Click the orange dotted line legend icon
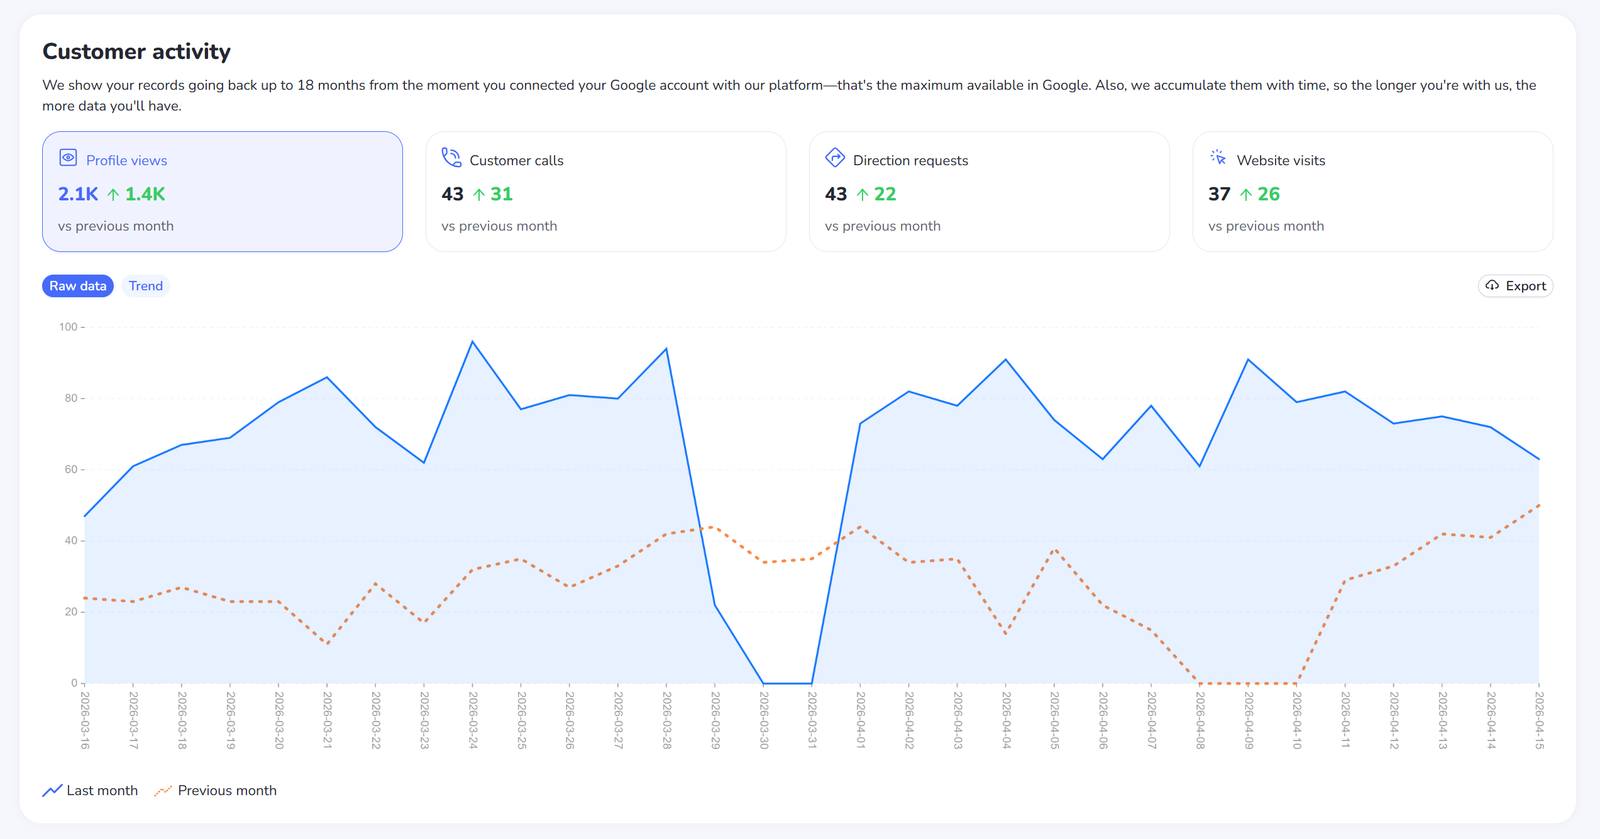 (x=163, y=791)
